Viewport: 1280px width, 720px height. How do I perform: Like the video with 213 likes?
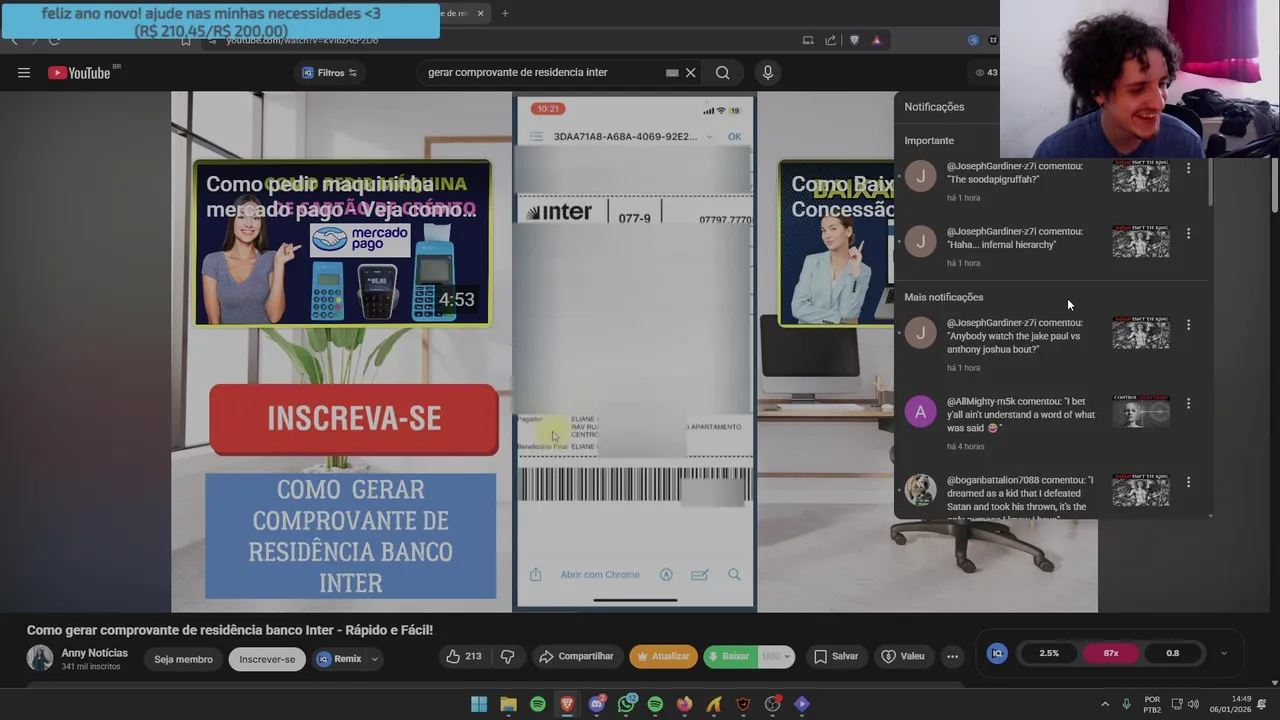(463, 657)
